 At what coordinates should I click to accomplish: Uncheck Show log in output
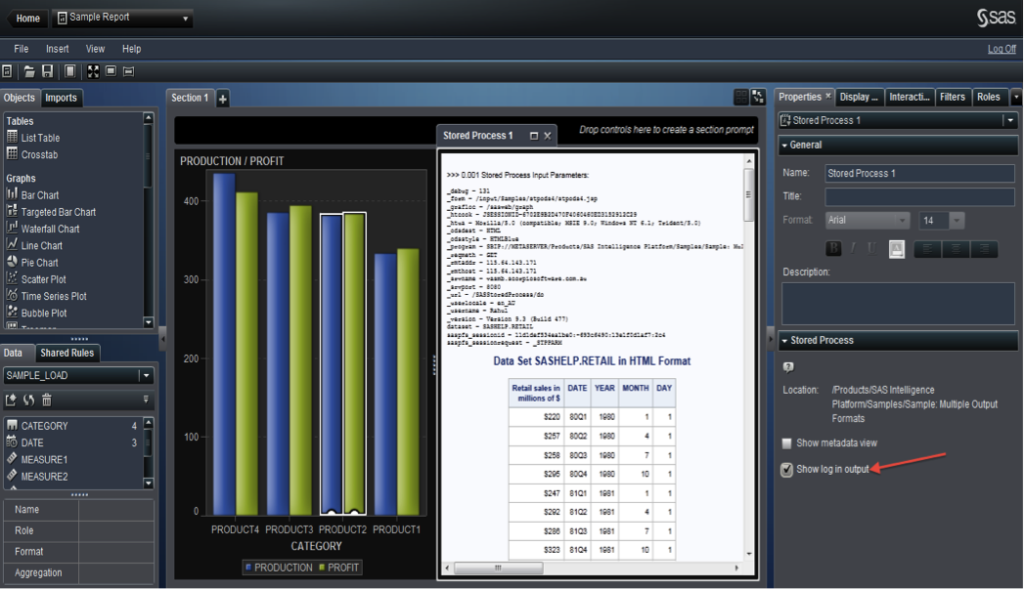coord(787,470)
